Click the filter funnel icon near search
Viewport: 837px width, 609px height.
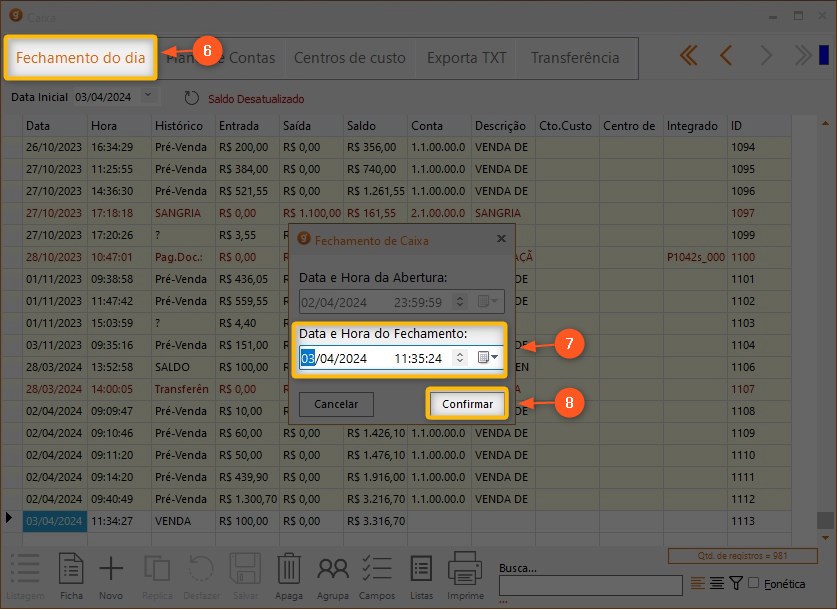736,583
